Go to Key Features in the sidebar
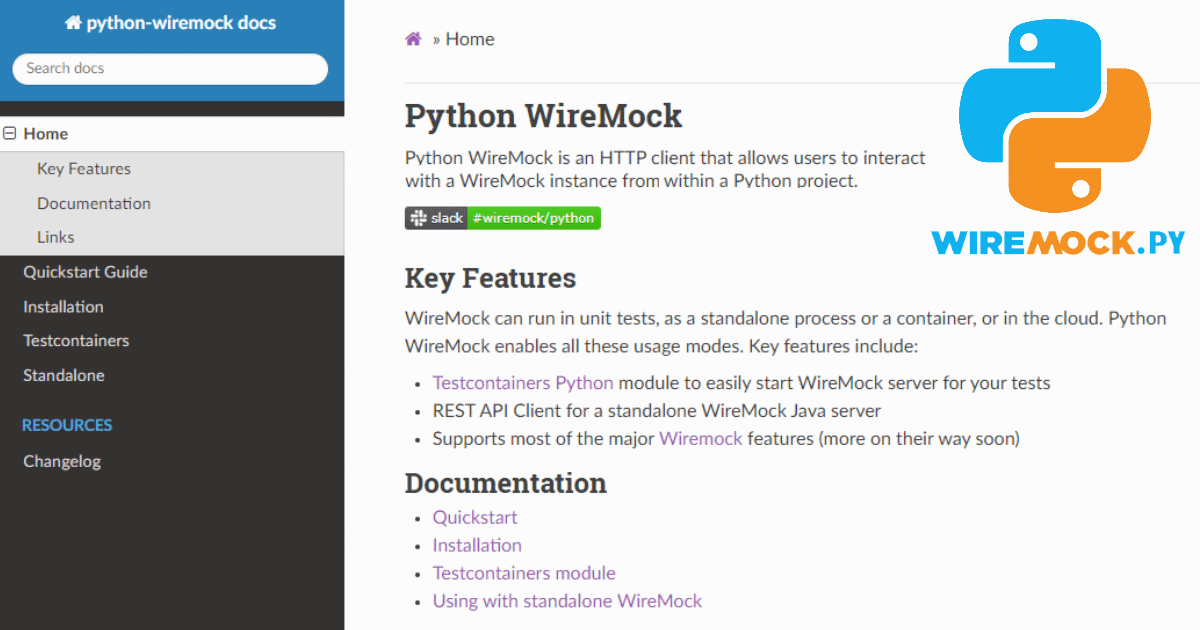 coord(84,169)
